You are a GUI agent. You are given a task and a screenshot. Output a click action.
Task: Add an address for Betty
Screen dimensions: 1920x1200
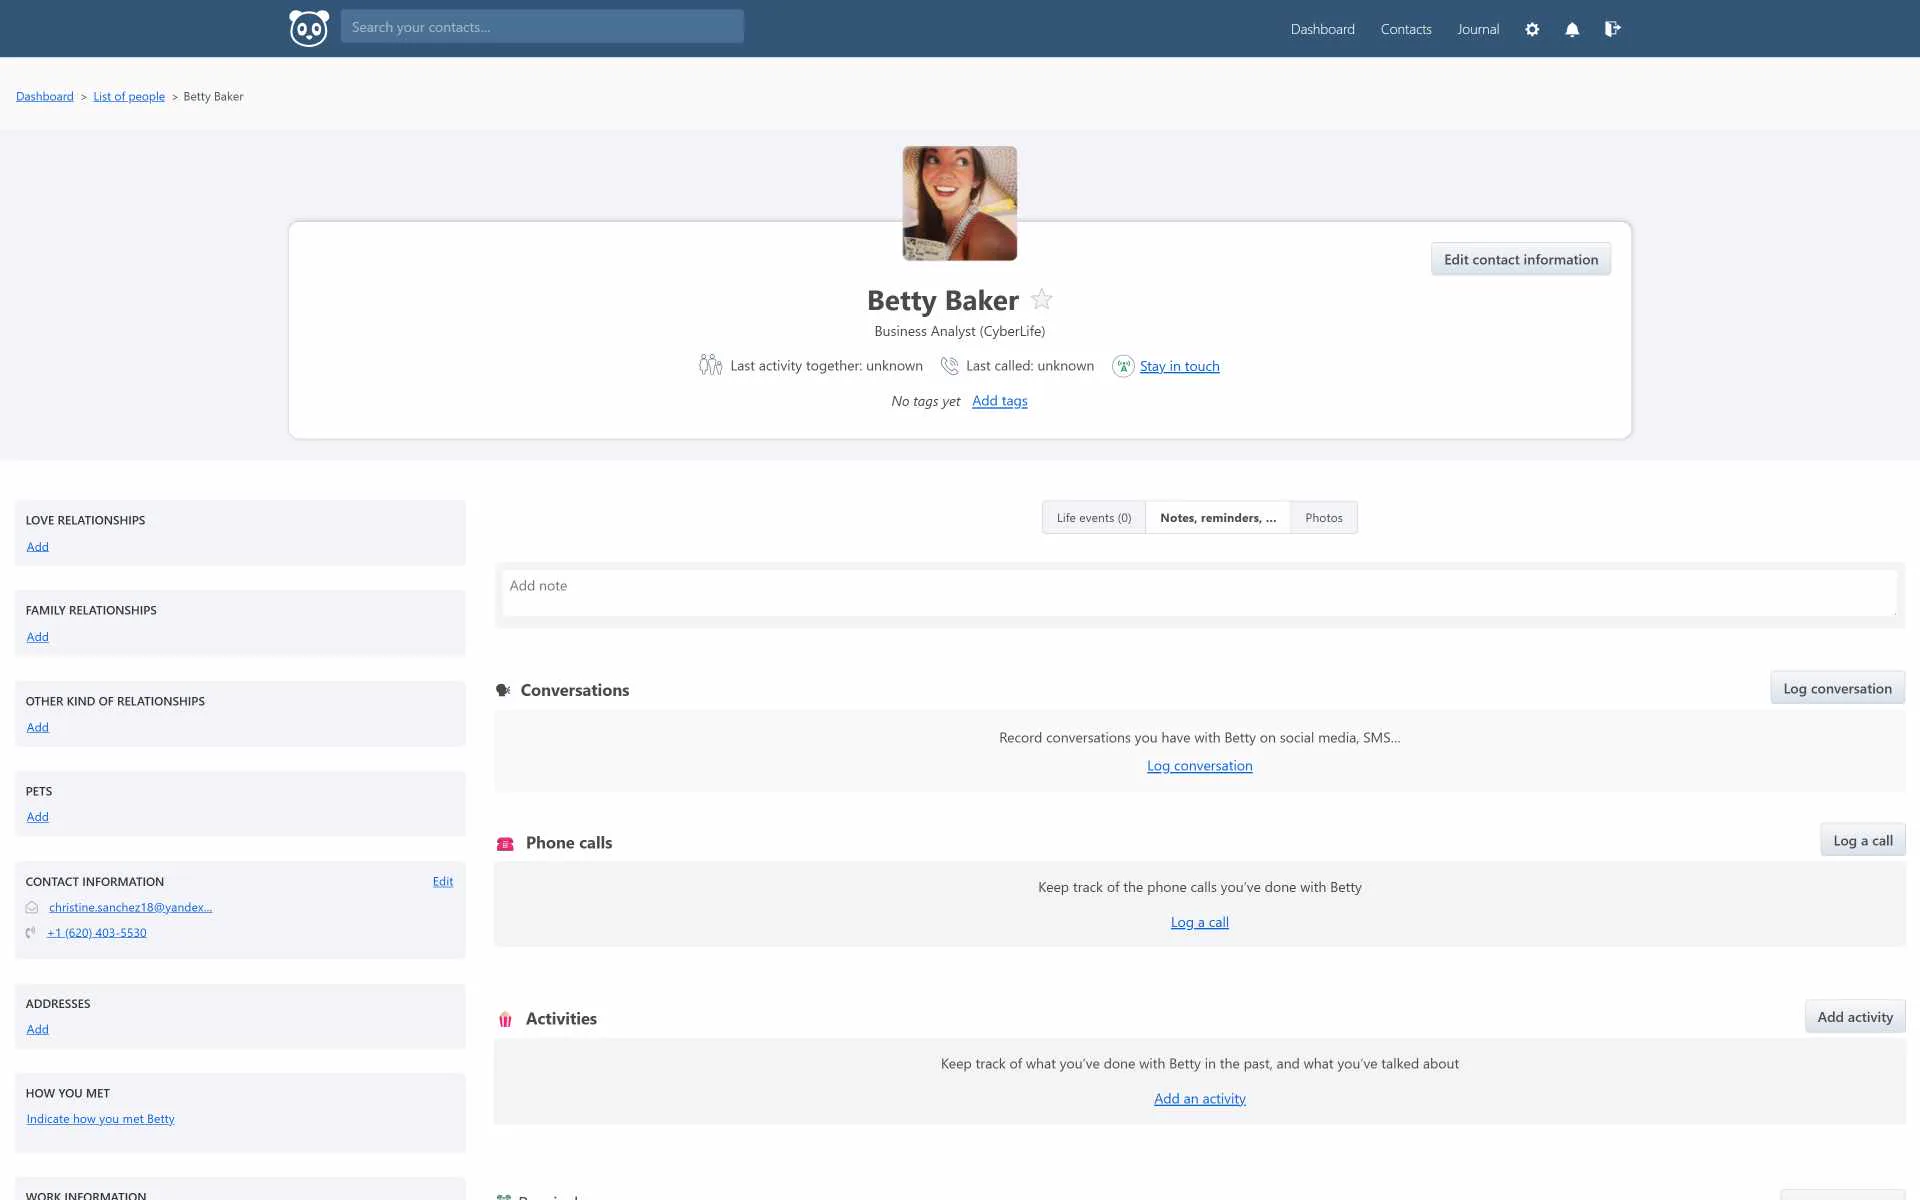coord(37,1030)
